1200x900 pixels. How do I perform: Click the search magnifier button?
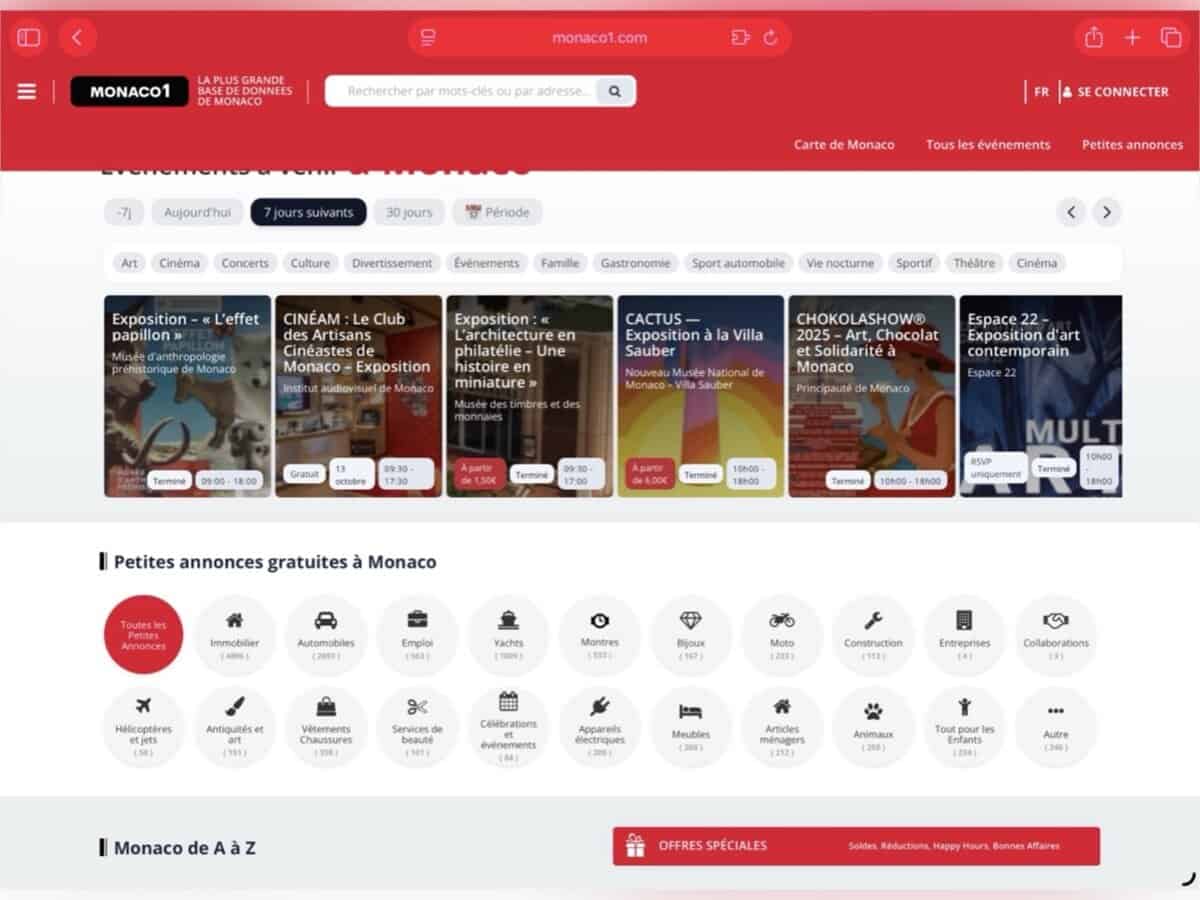coord(615,91)
